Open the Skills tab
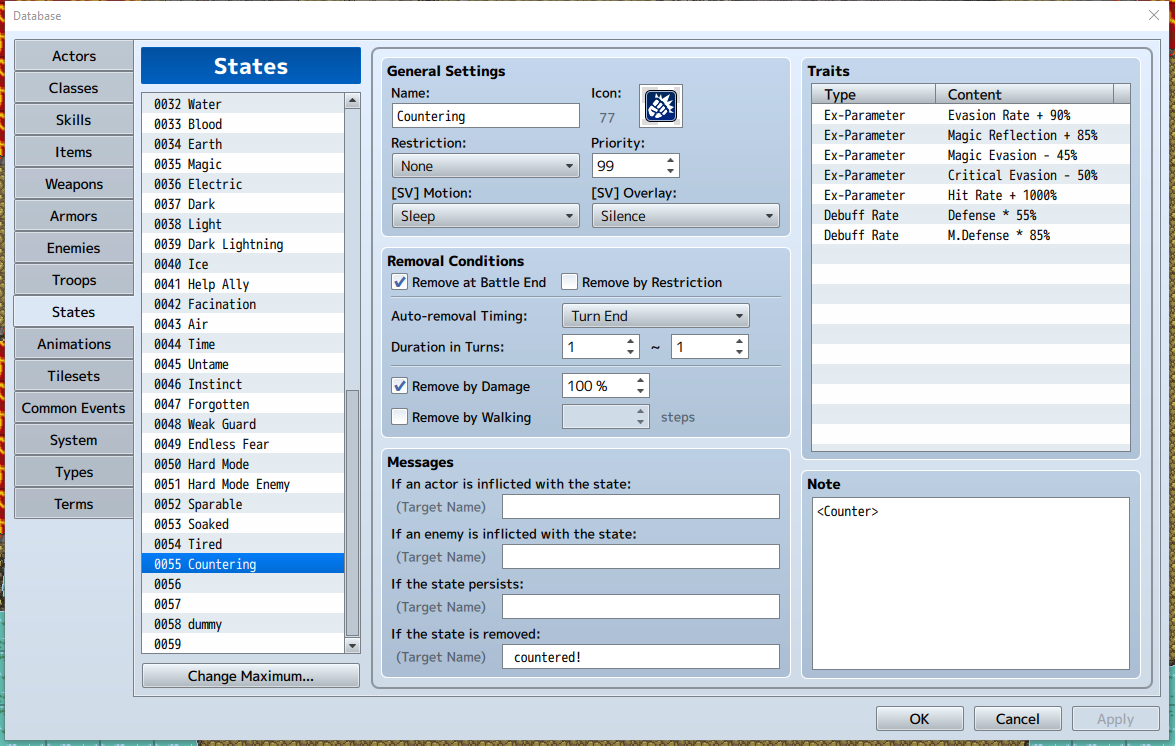The height and width of the screenshot is (746, 1175). coord(73,121)
